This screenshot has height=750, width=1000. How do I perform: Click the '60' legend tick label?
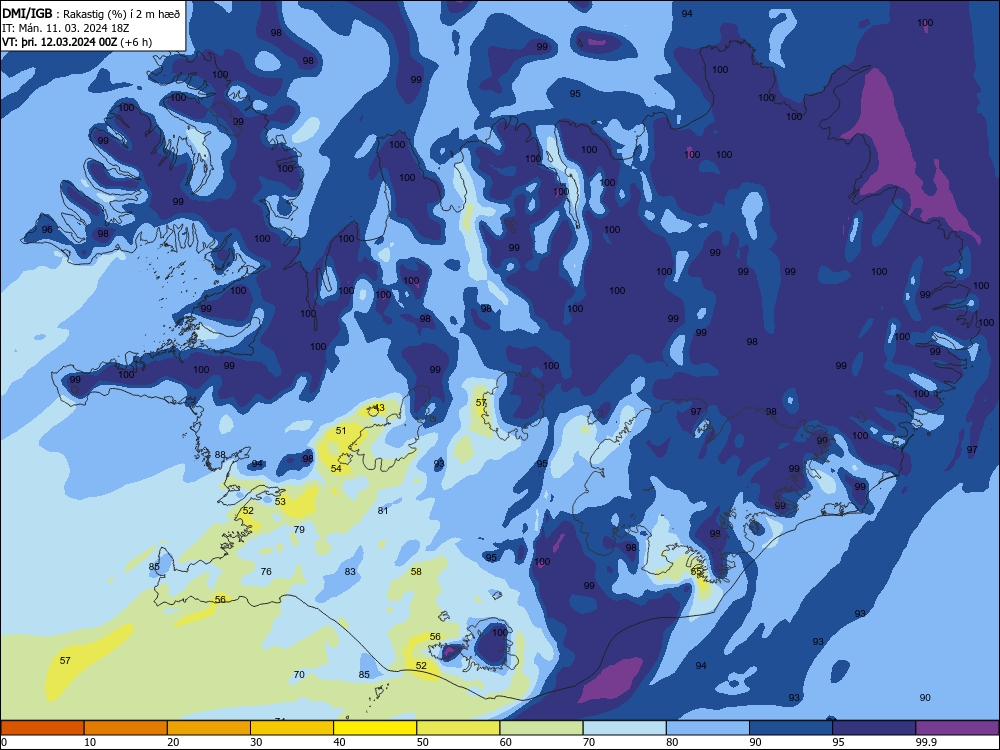[506, 742]
